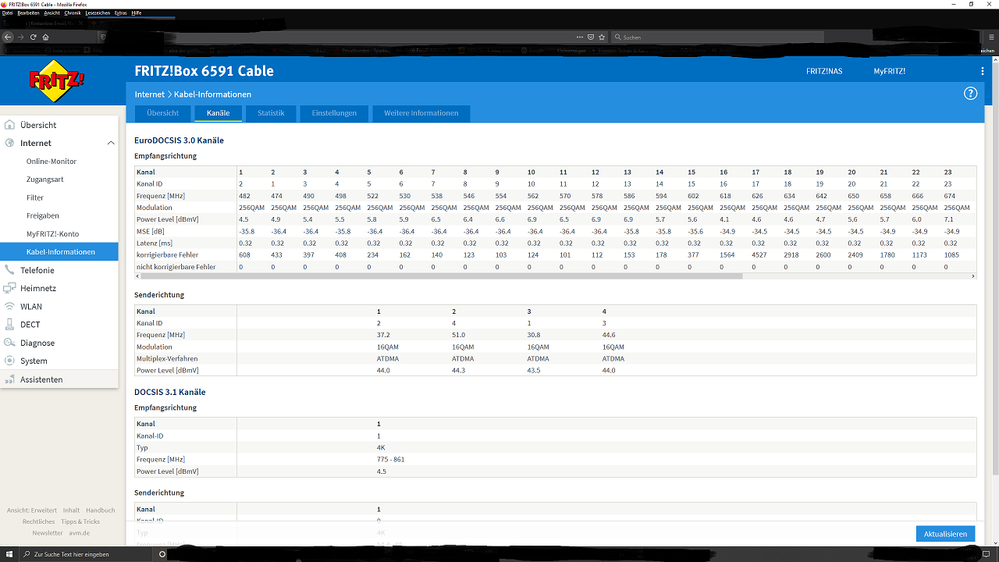Close the first browser tab
The width and height of the screenshot is (999, 562).
[80, 24]
